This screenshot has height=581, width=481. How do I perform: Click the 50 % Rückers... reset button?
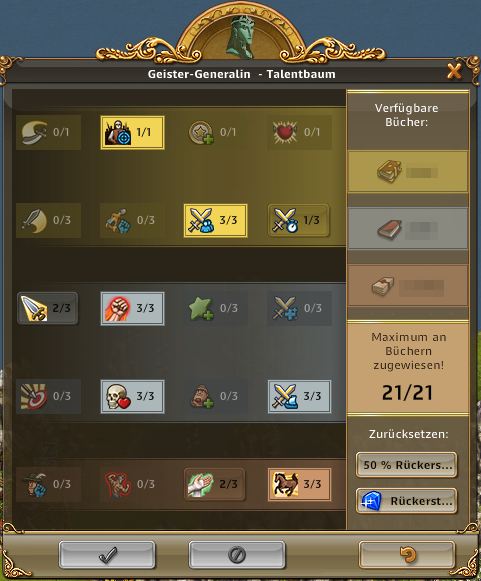[x=407, y=465]
